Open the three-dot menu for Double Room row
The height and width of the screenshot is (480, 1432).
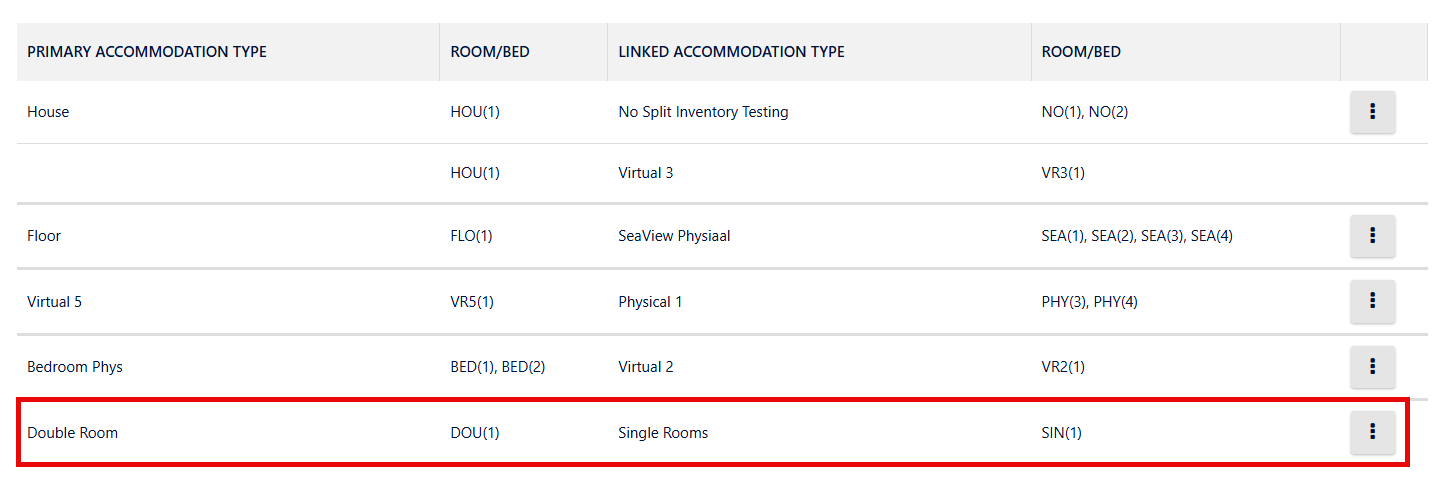point(1372,432)
